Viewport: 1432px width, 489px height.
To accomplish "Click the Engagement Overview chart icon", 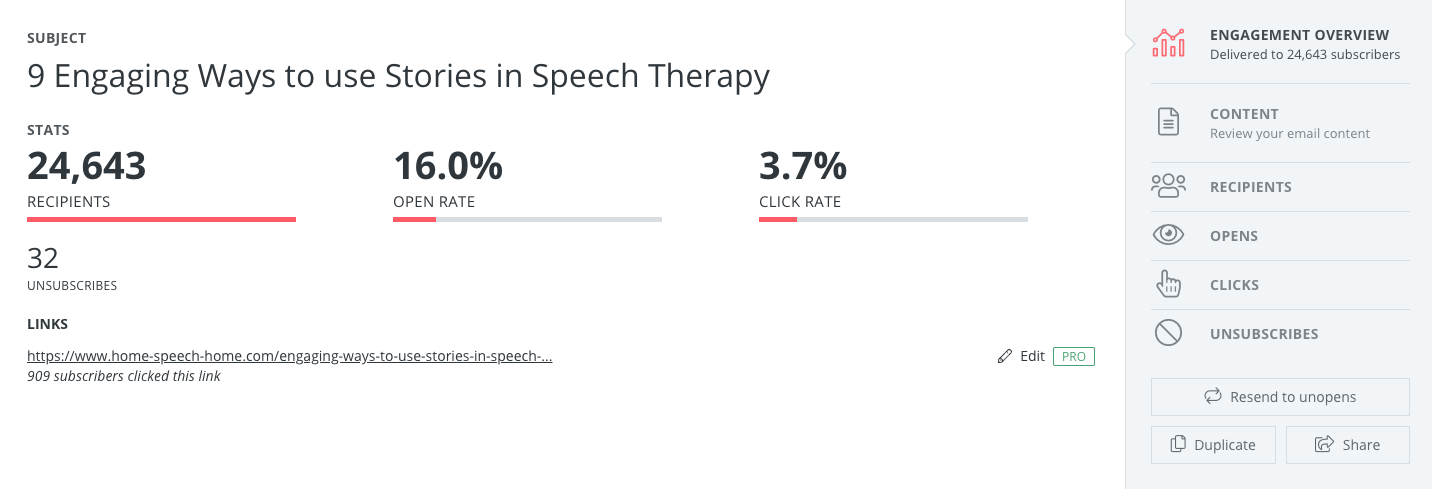I will coord(1168,43).
